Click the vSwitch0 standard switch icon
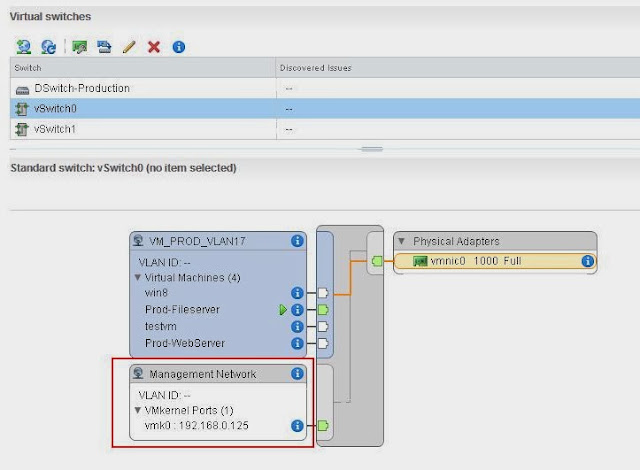The width and height of the screenshot is (640, 470). (x=22, y=109)
